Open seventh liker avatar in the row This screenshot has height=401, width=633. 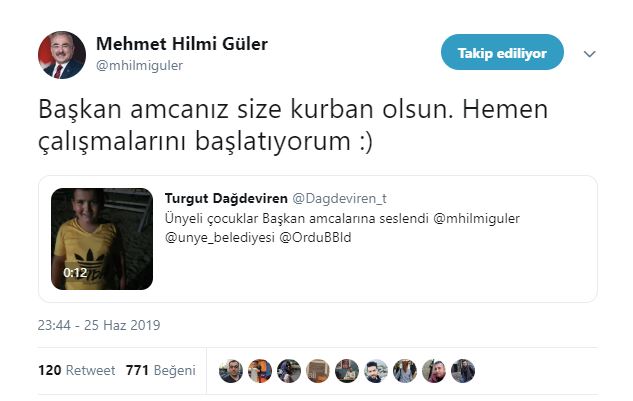[405, 371]
